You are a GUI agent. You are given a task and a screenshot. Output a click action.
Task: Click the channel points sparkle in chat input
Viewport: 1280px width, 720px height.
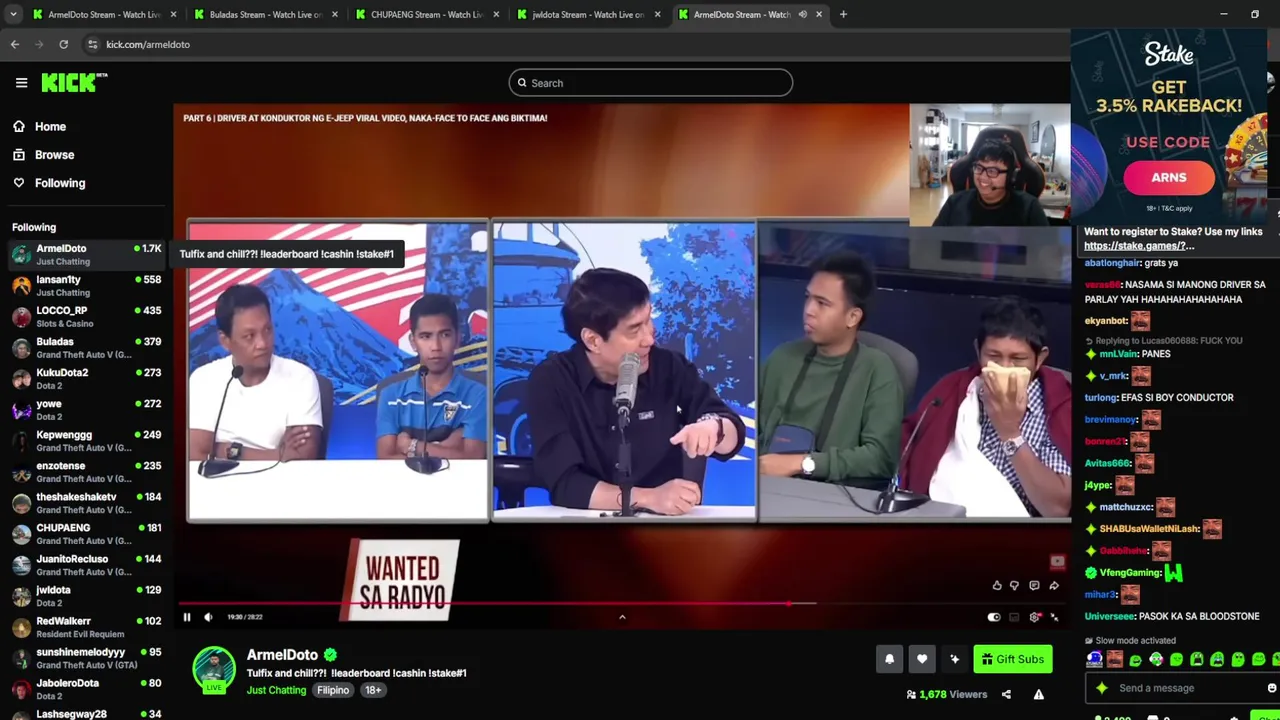point(1102,688)
